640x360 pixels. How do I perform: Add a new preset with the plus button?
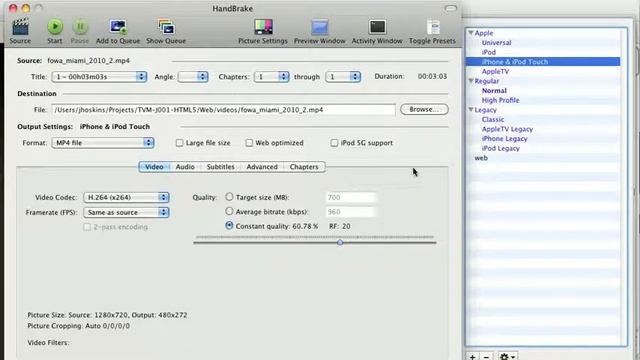tap(472, 356)
